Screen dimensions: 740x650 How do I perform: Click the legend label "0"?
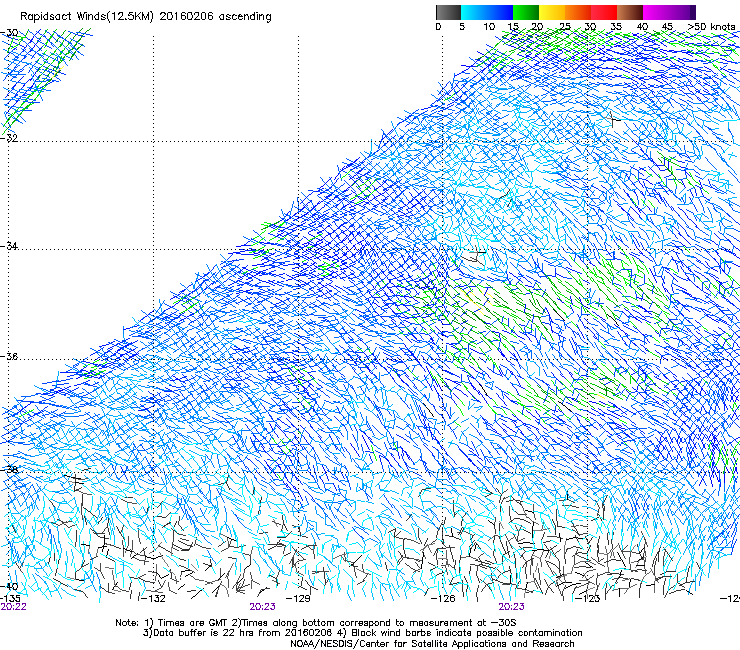pyautogui.click(x=438, y=27)
